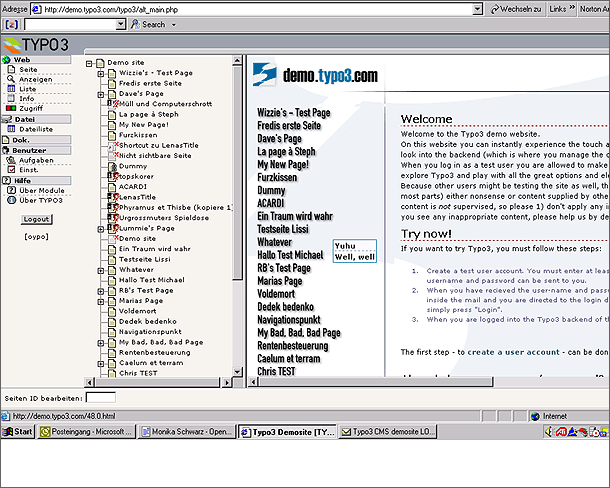Click the Info module icon
610x488 pixels.
[x=11, y=98]
